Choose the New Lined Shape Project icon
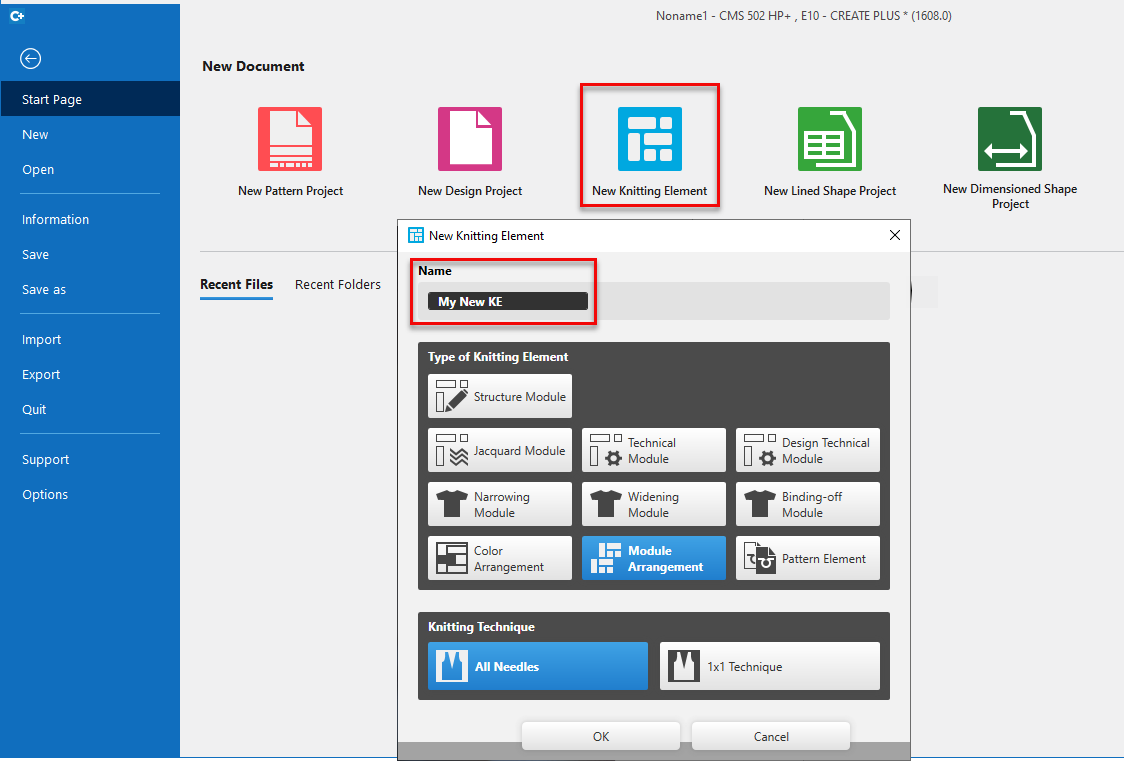The height and width of the screenshot is (761, 1124). pos(830,140)
